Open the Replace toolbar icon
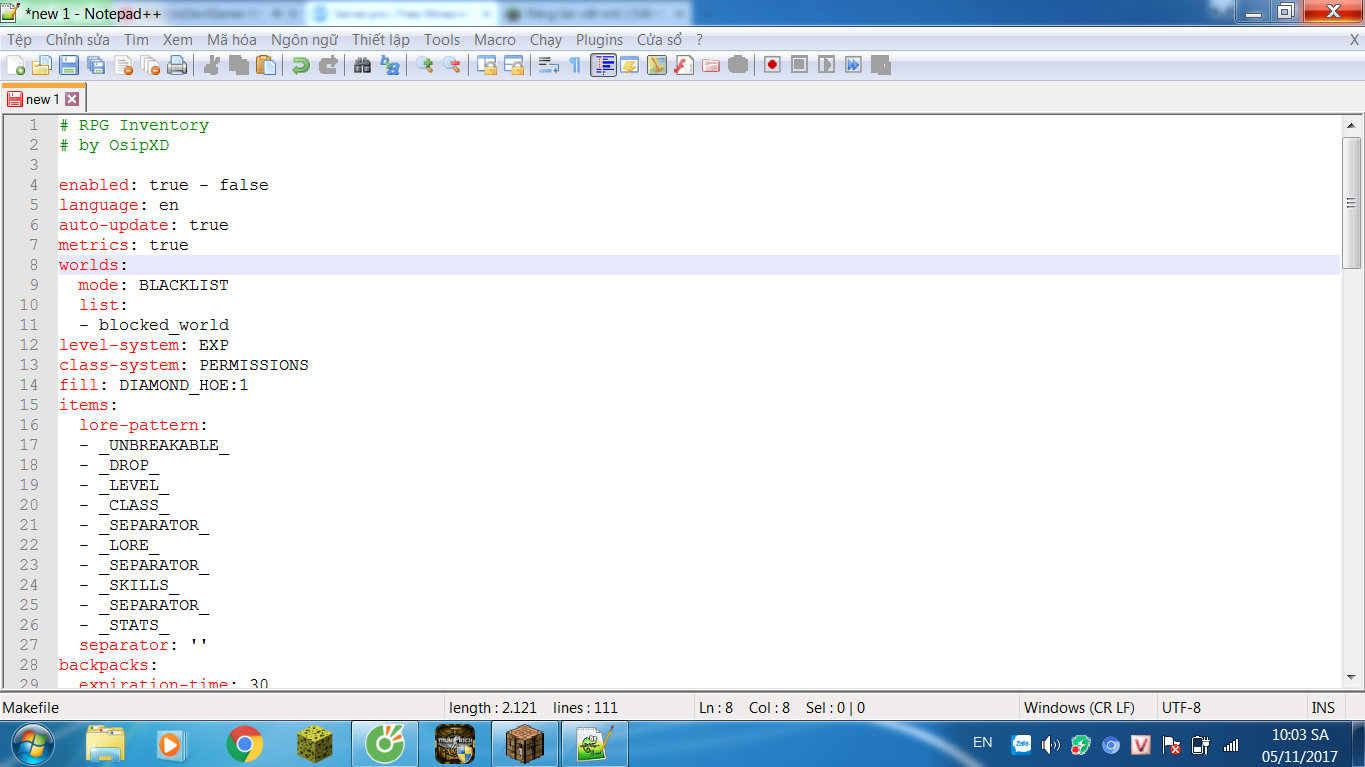The image size is (1365, 767). (x=390, y=65)
